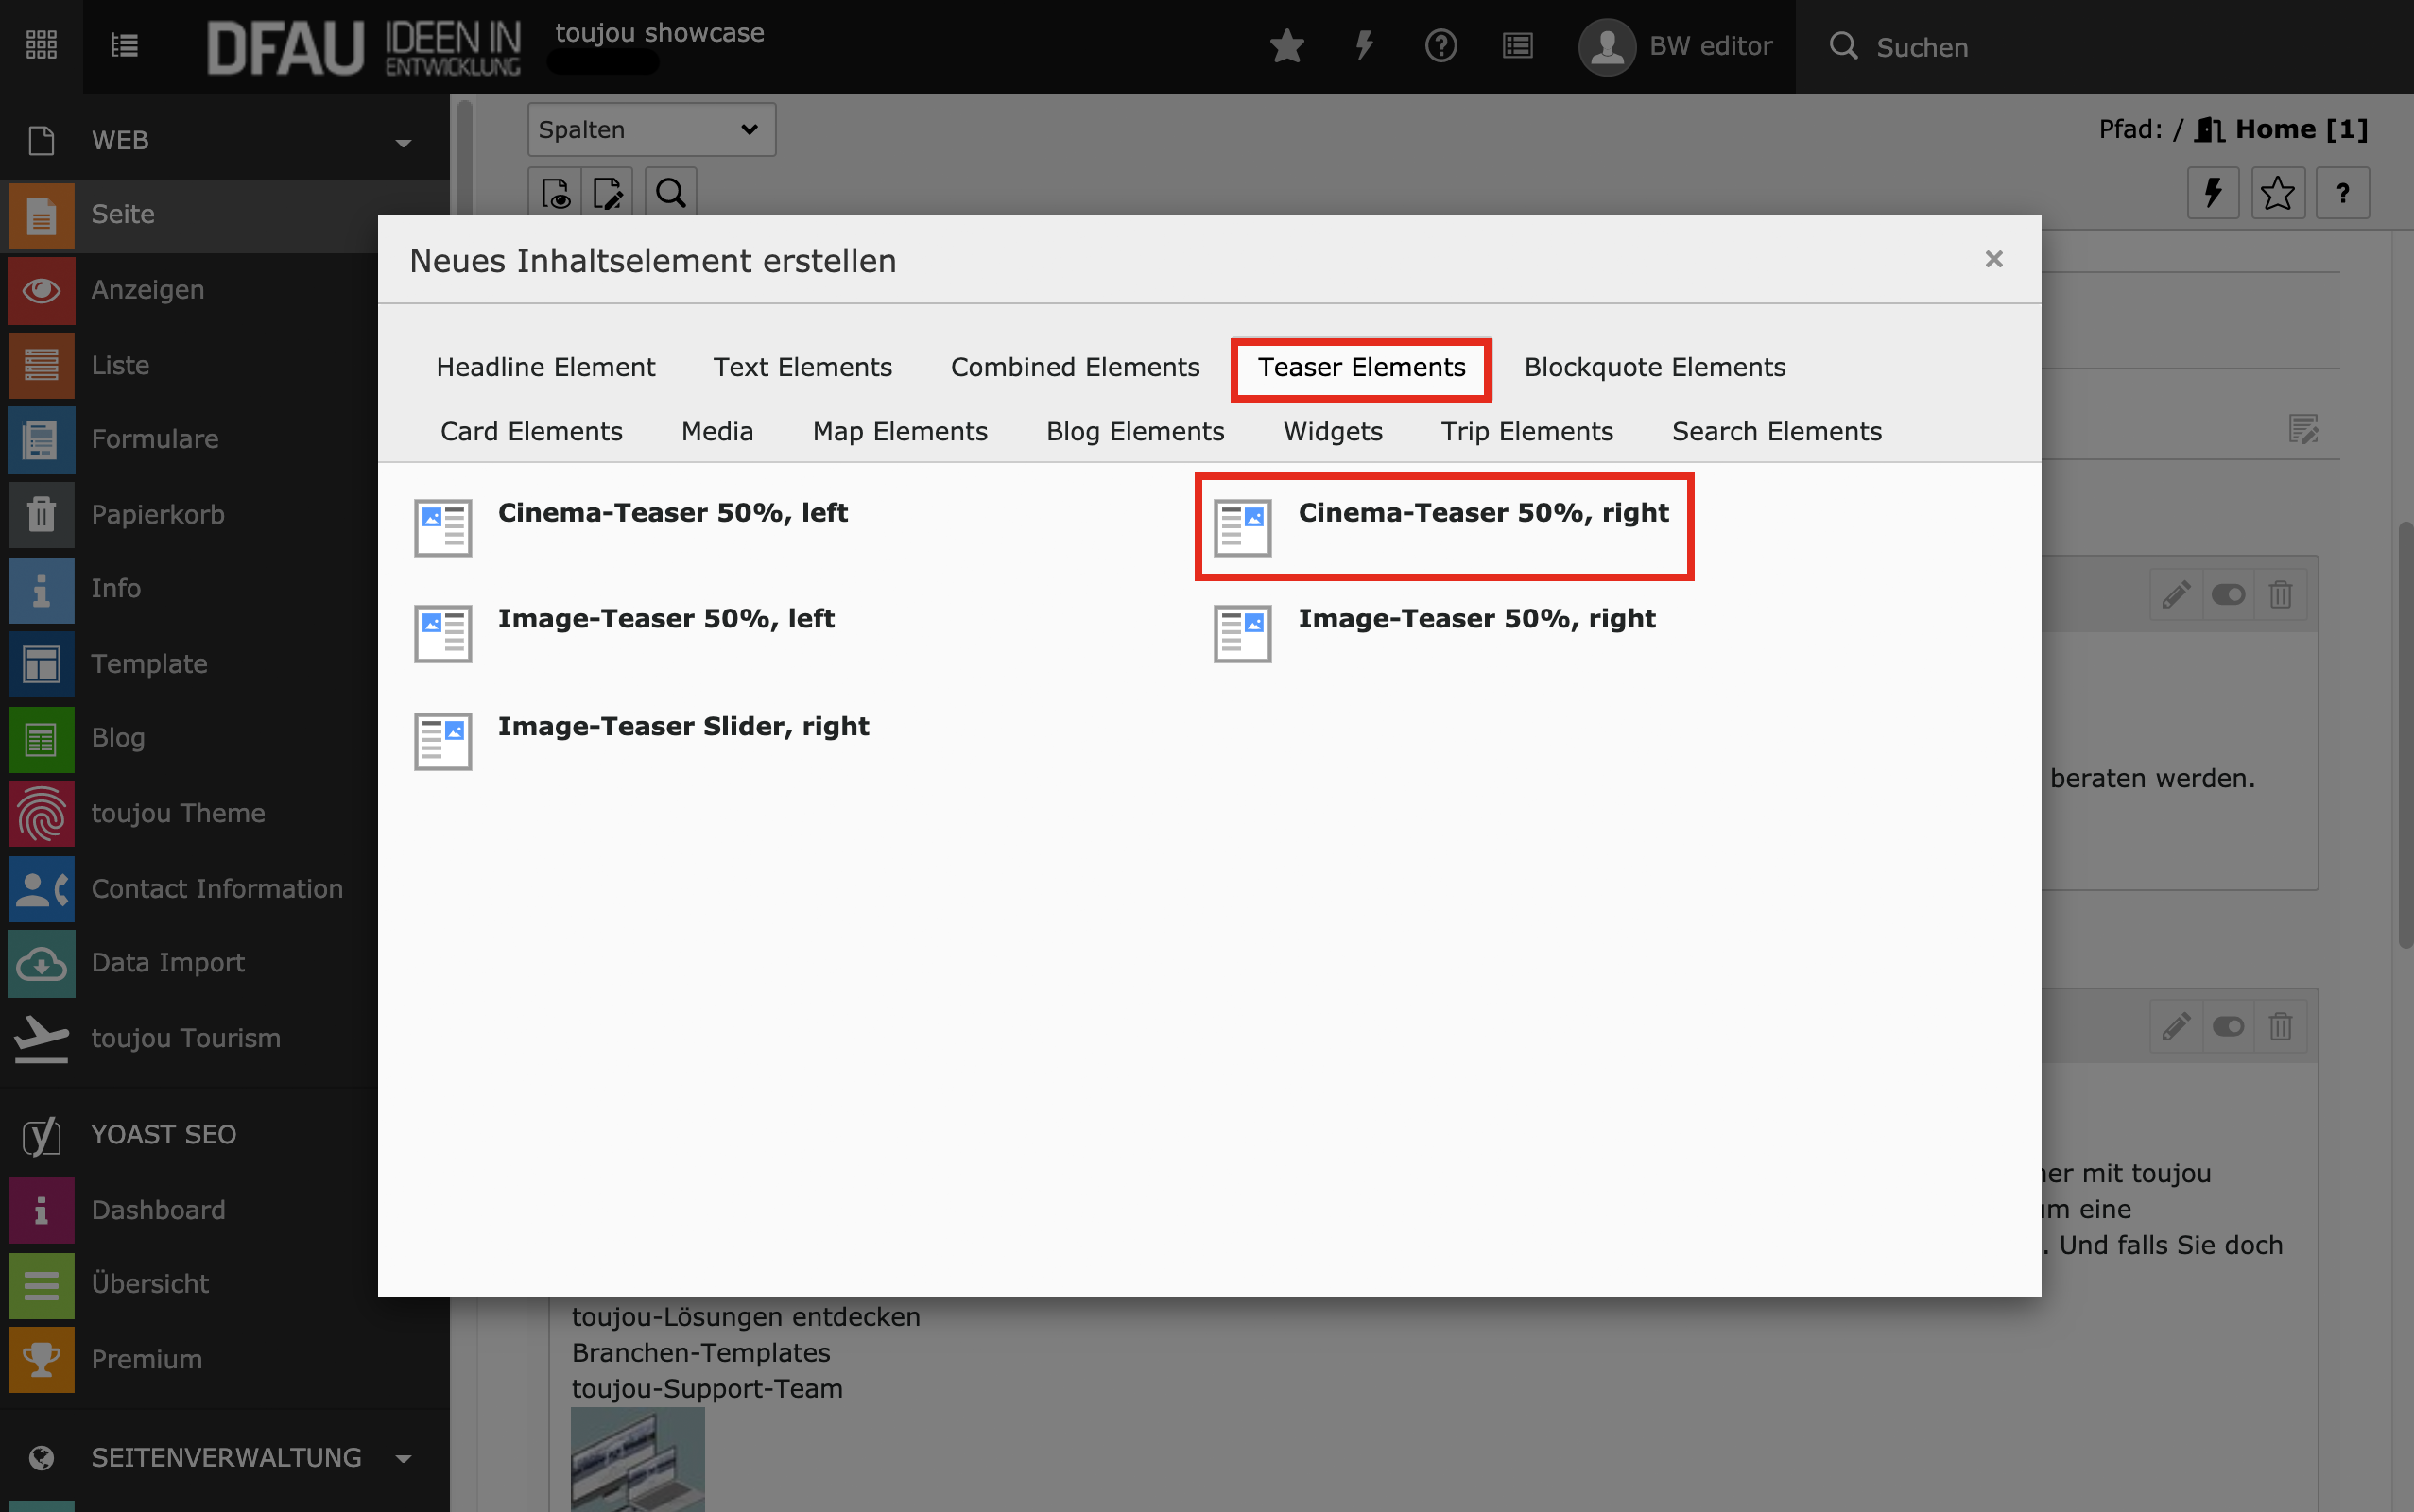Close the Neues Inhaltselement erstellen dialog

pyautogui.click(x=1993, y=259)
